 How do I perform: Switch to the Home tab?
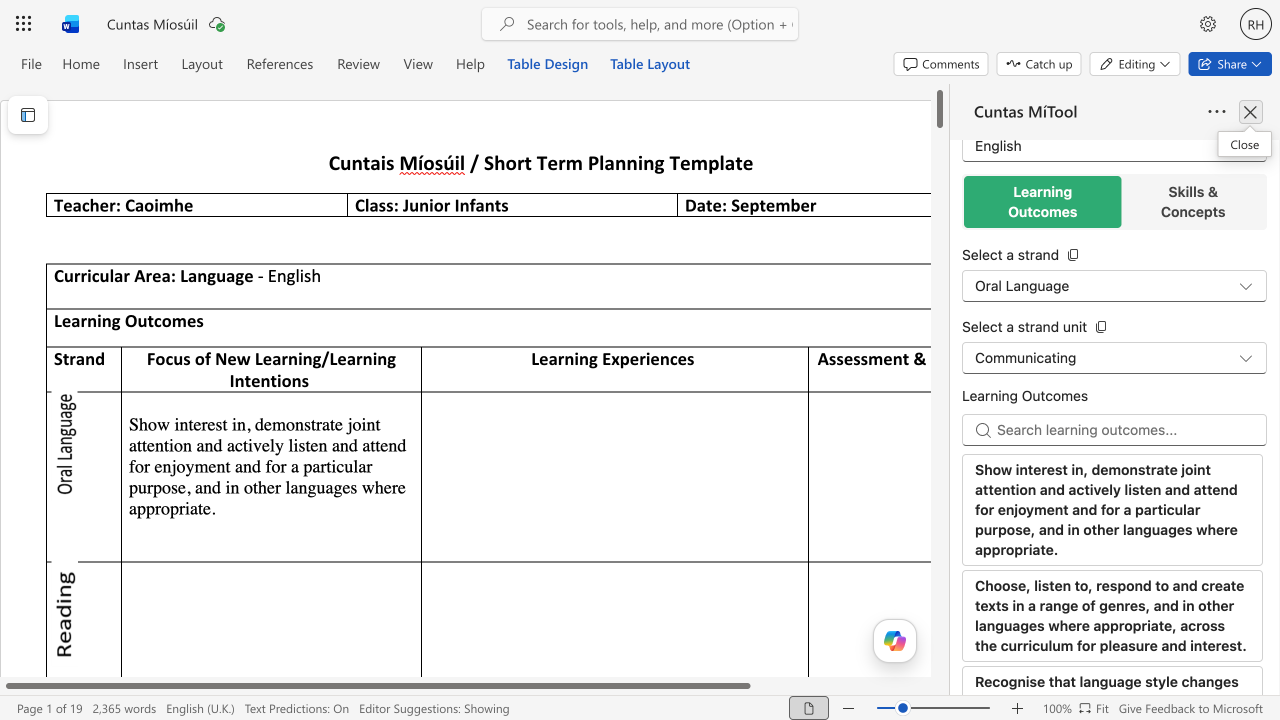coord(81,64)
